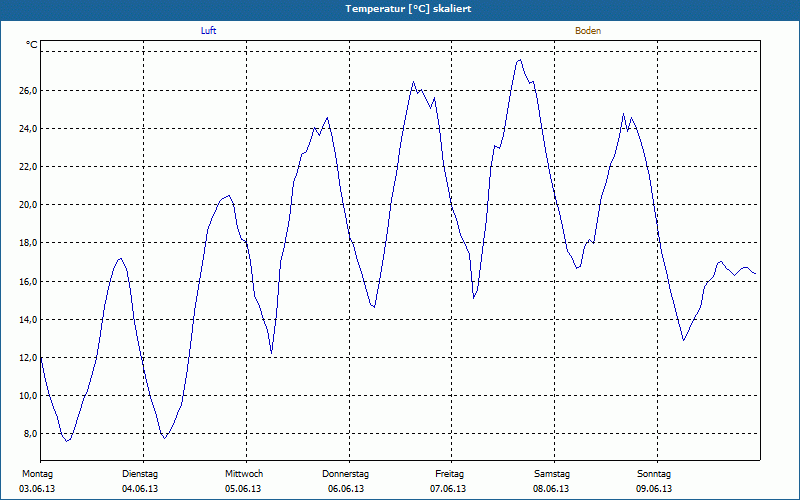
Task: Click the Montag day label
Action: tap(37, 474)
